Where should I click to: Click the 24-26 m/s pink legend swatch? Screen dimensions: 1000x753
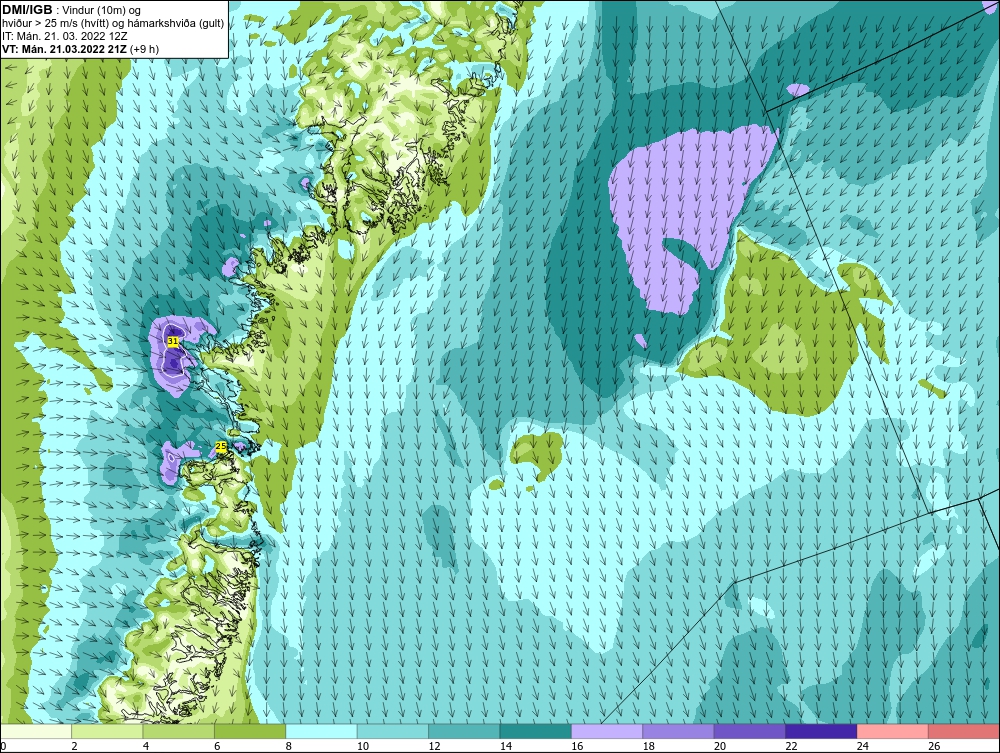tap(893, 731)
